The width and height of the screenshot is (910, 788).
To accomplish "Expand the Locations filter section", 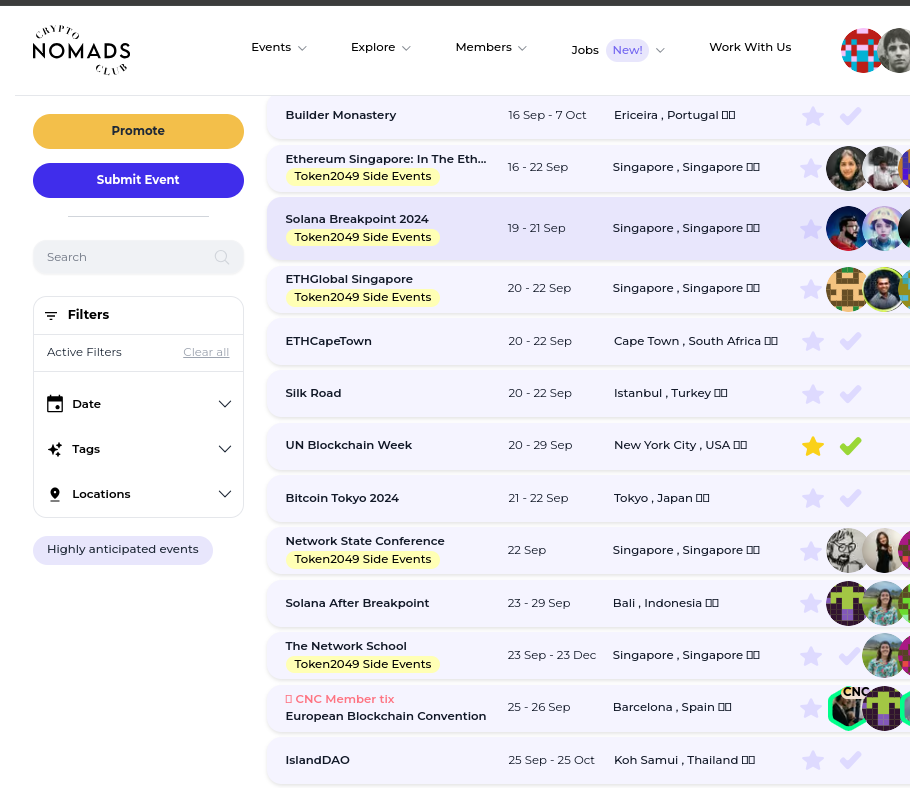I will click(224, 494).
